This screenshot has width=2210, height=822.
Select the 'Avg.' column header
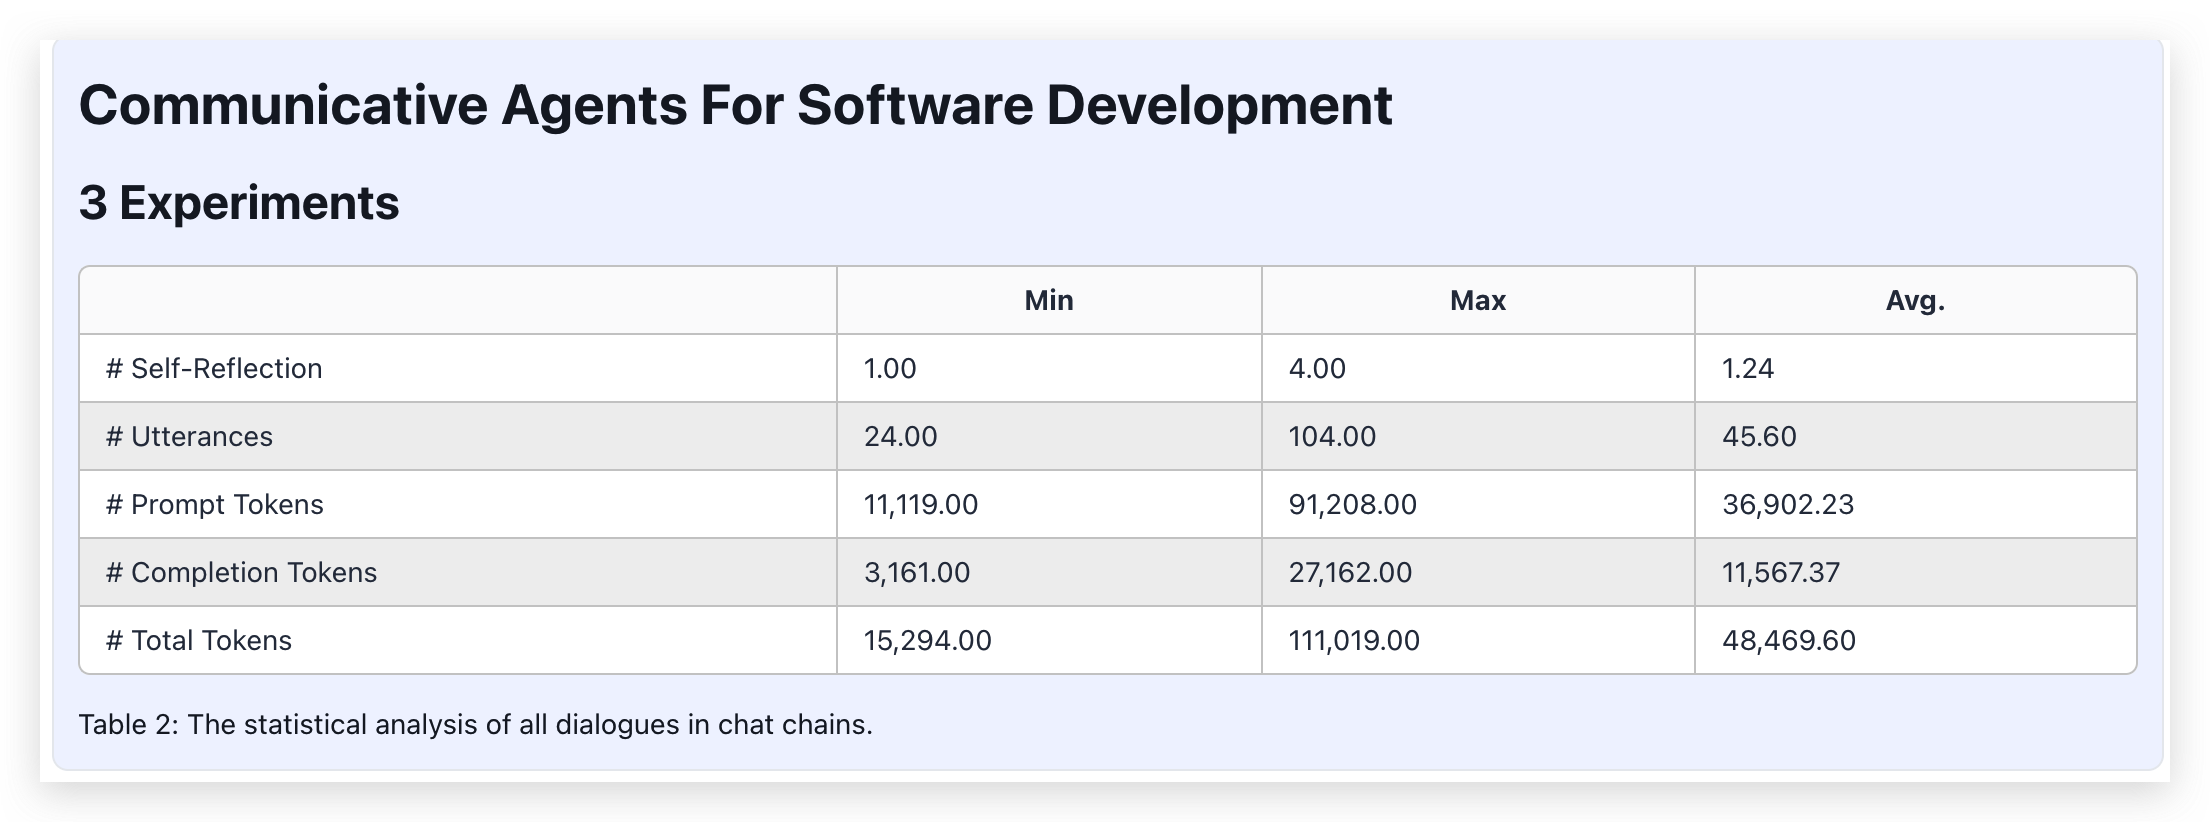click(1914, 300)
